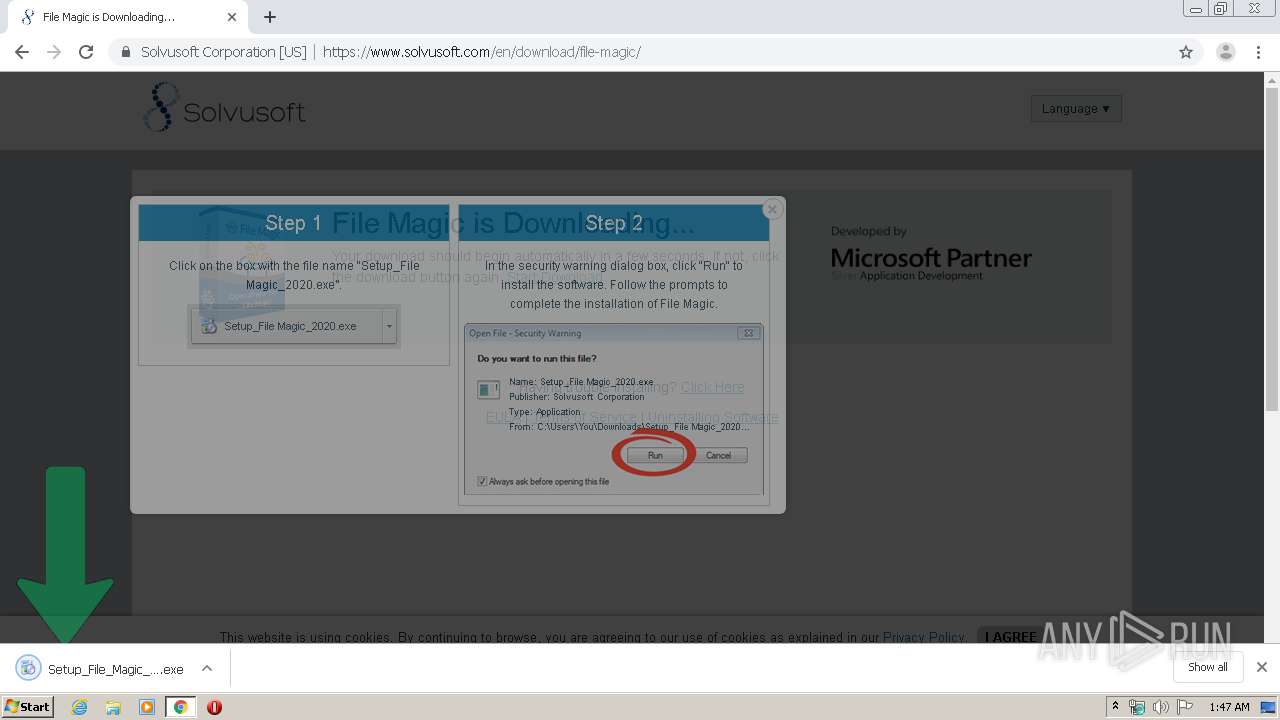1280x720 pixels.
Task: Click the address bar URL
Action: [x=482, y=52]
